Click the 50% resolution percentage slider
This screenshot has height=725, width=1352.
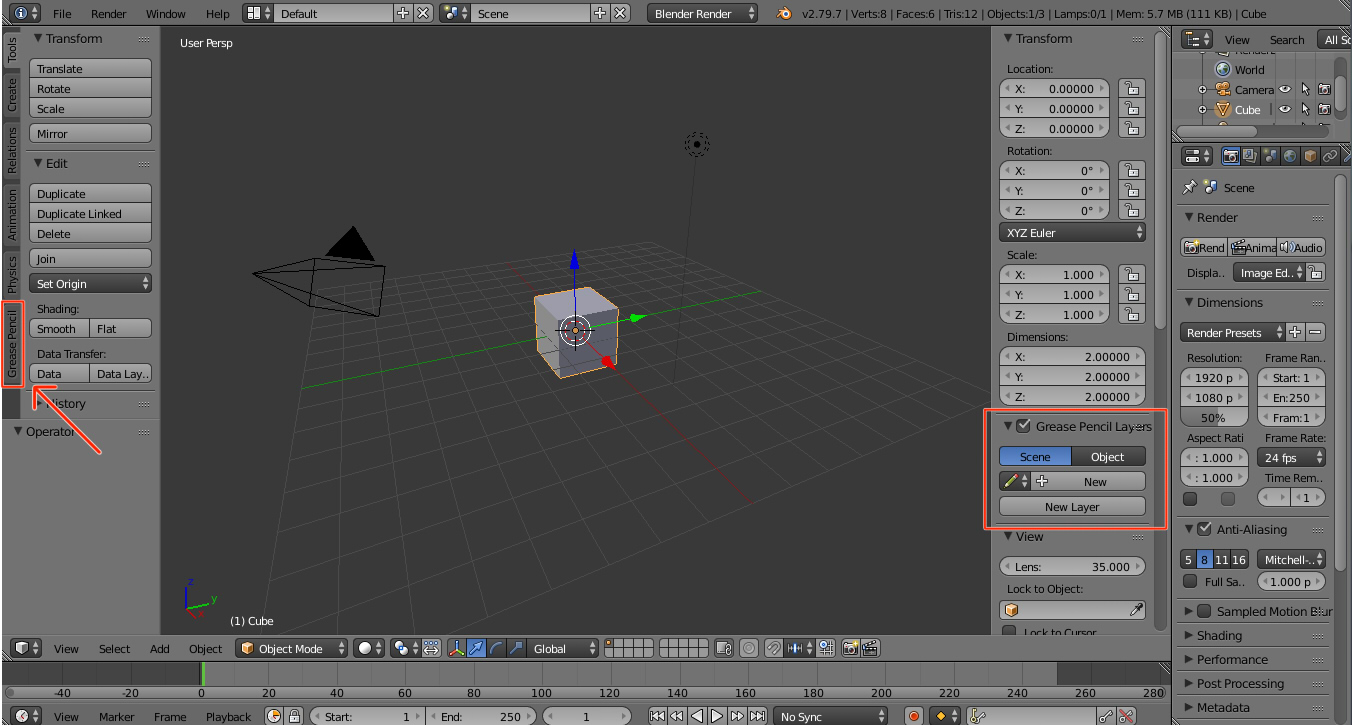pos(1214,417)
